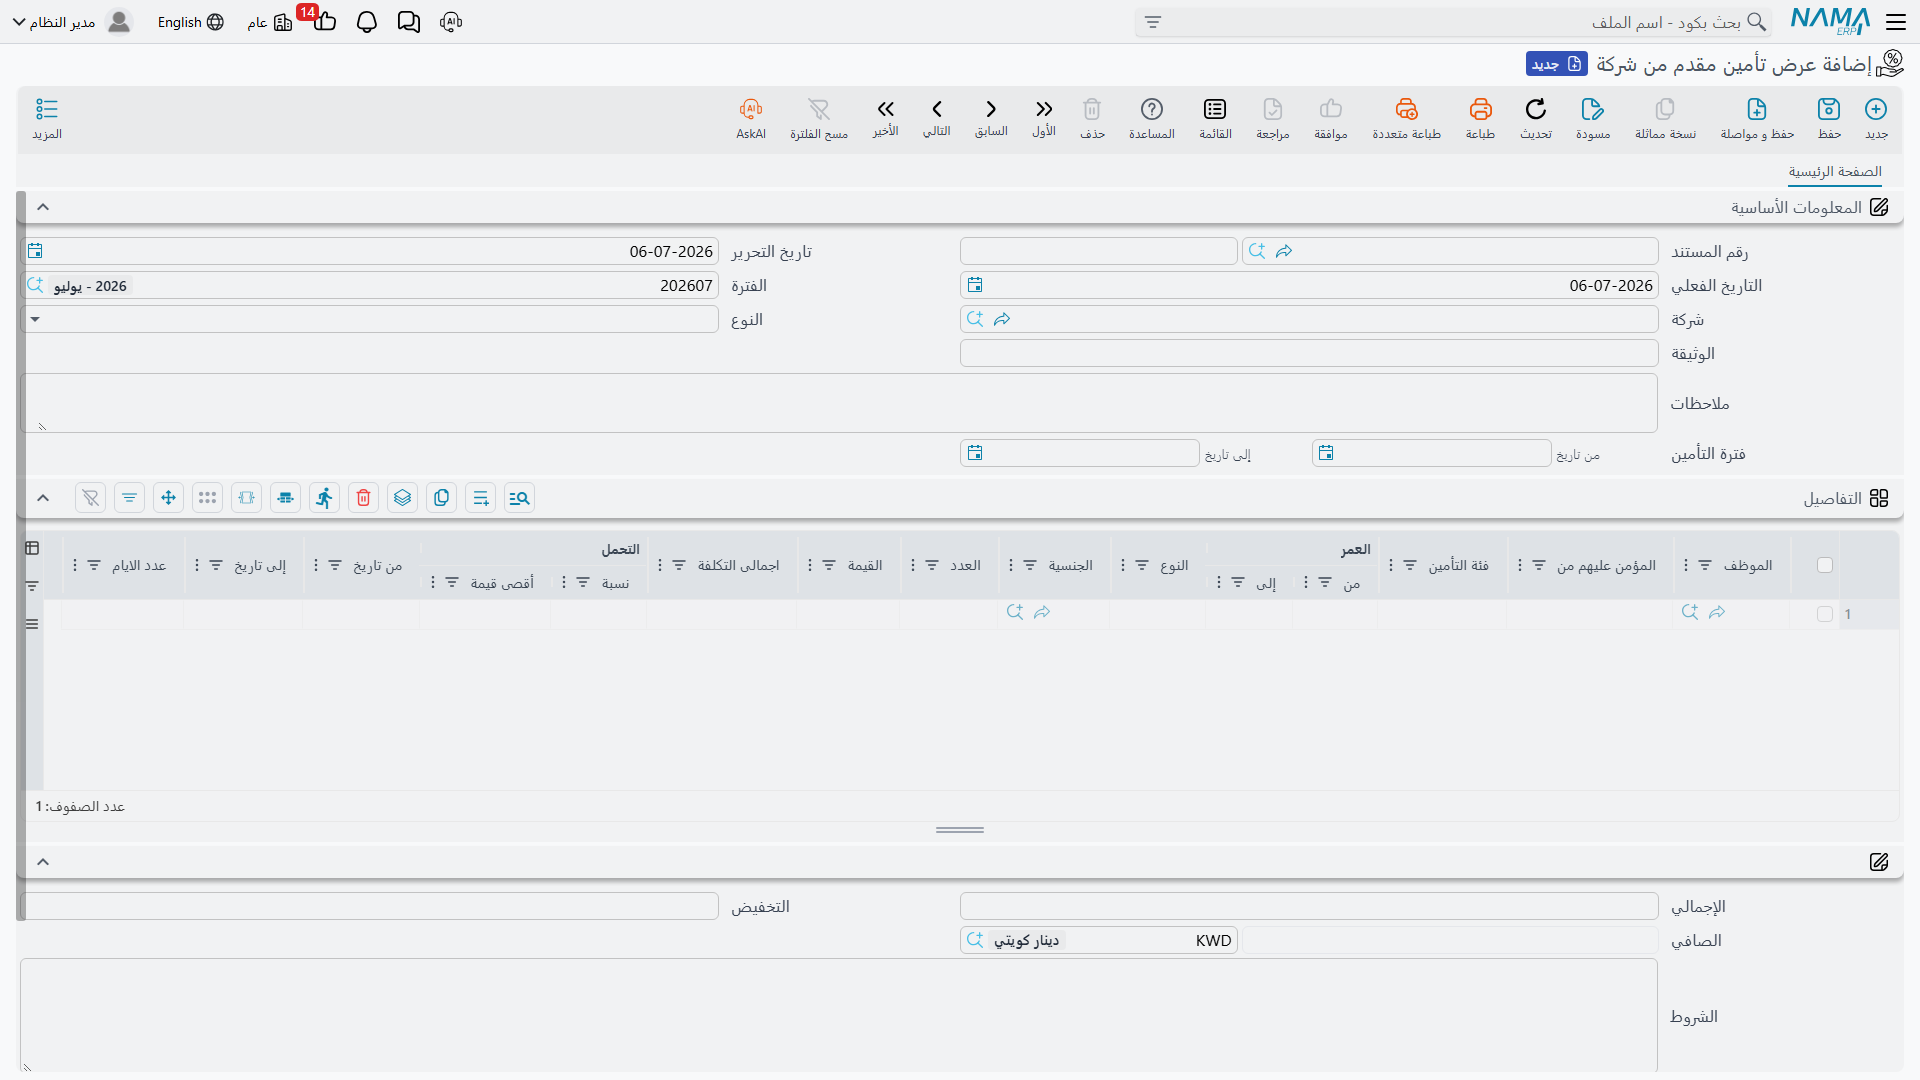1920x1080 pixels.
Task: Switch language to English
Action: 190,22
